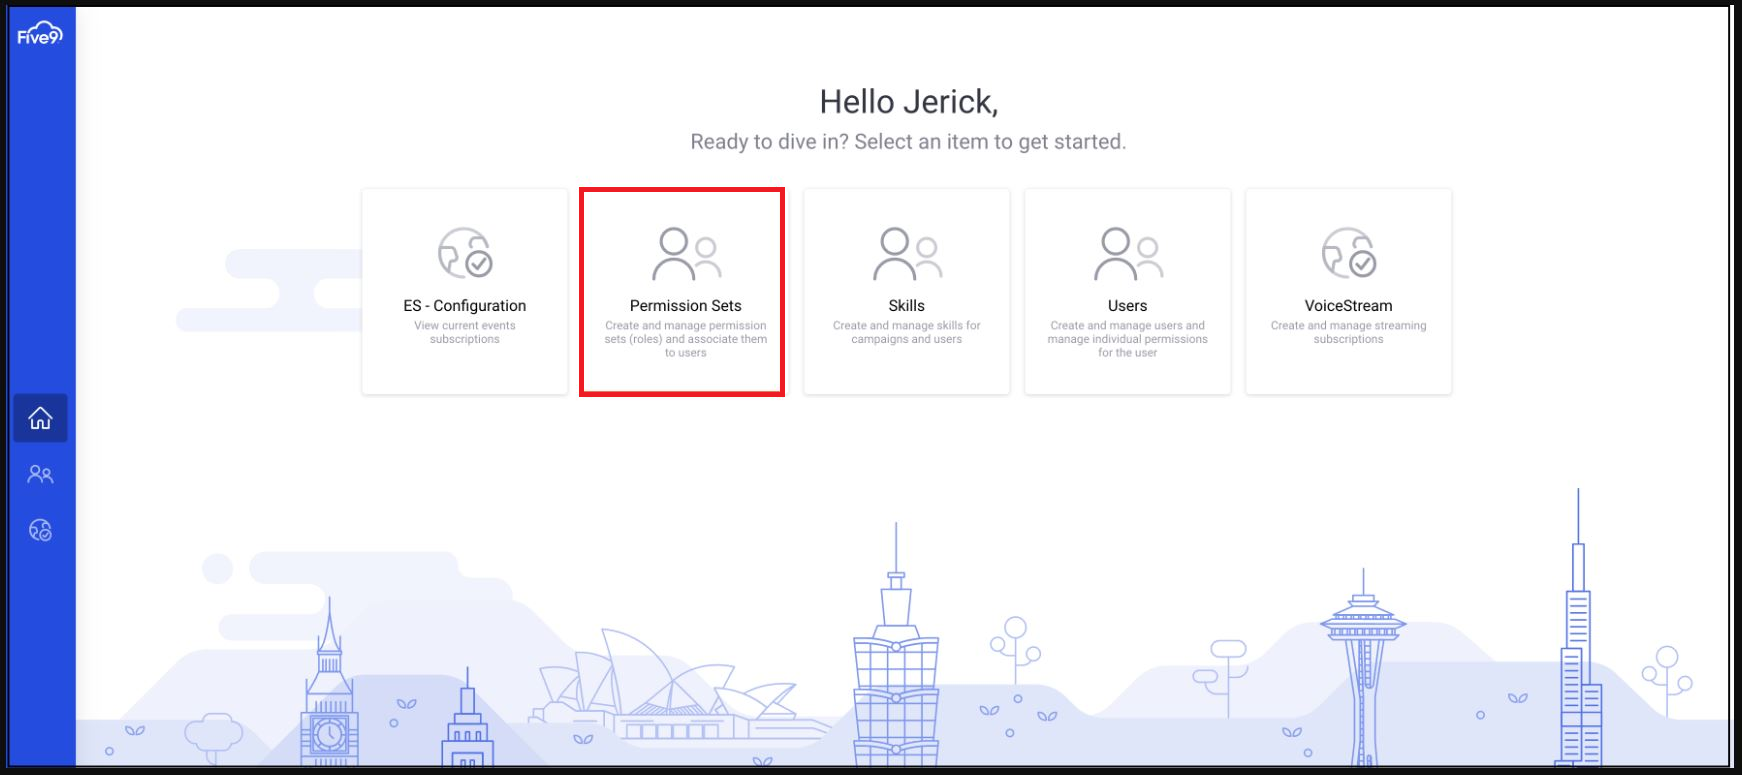Viewport: 1742px width, 775px height.
Task: Click the 'Ready to dive in?' subtitle
Action: click(909, 142)
